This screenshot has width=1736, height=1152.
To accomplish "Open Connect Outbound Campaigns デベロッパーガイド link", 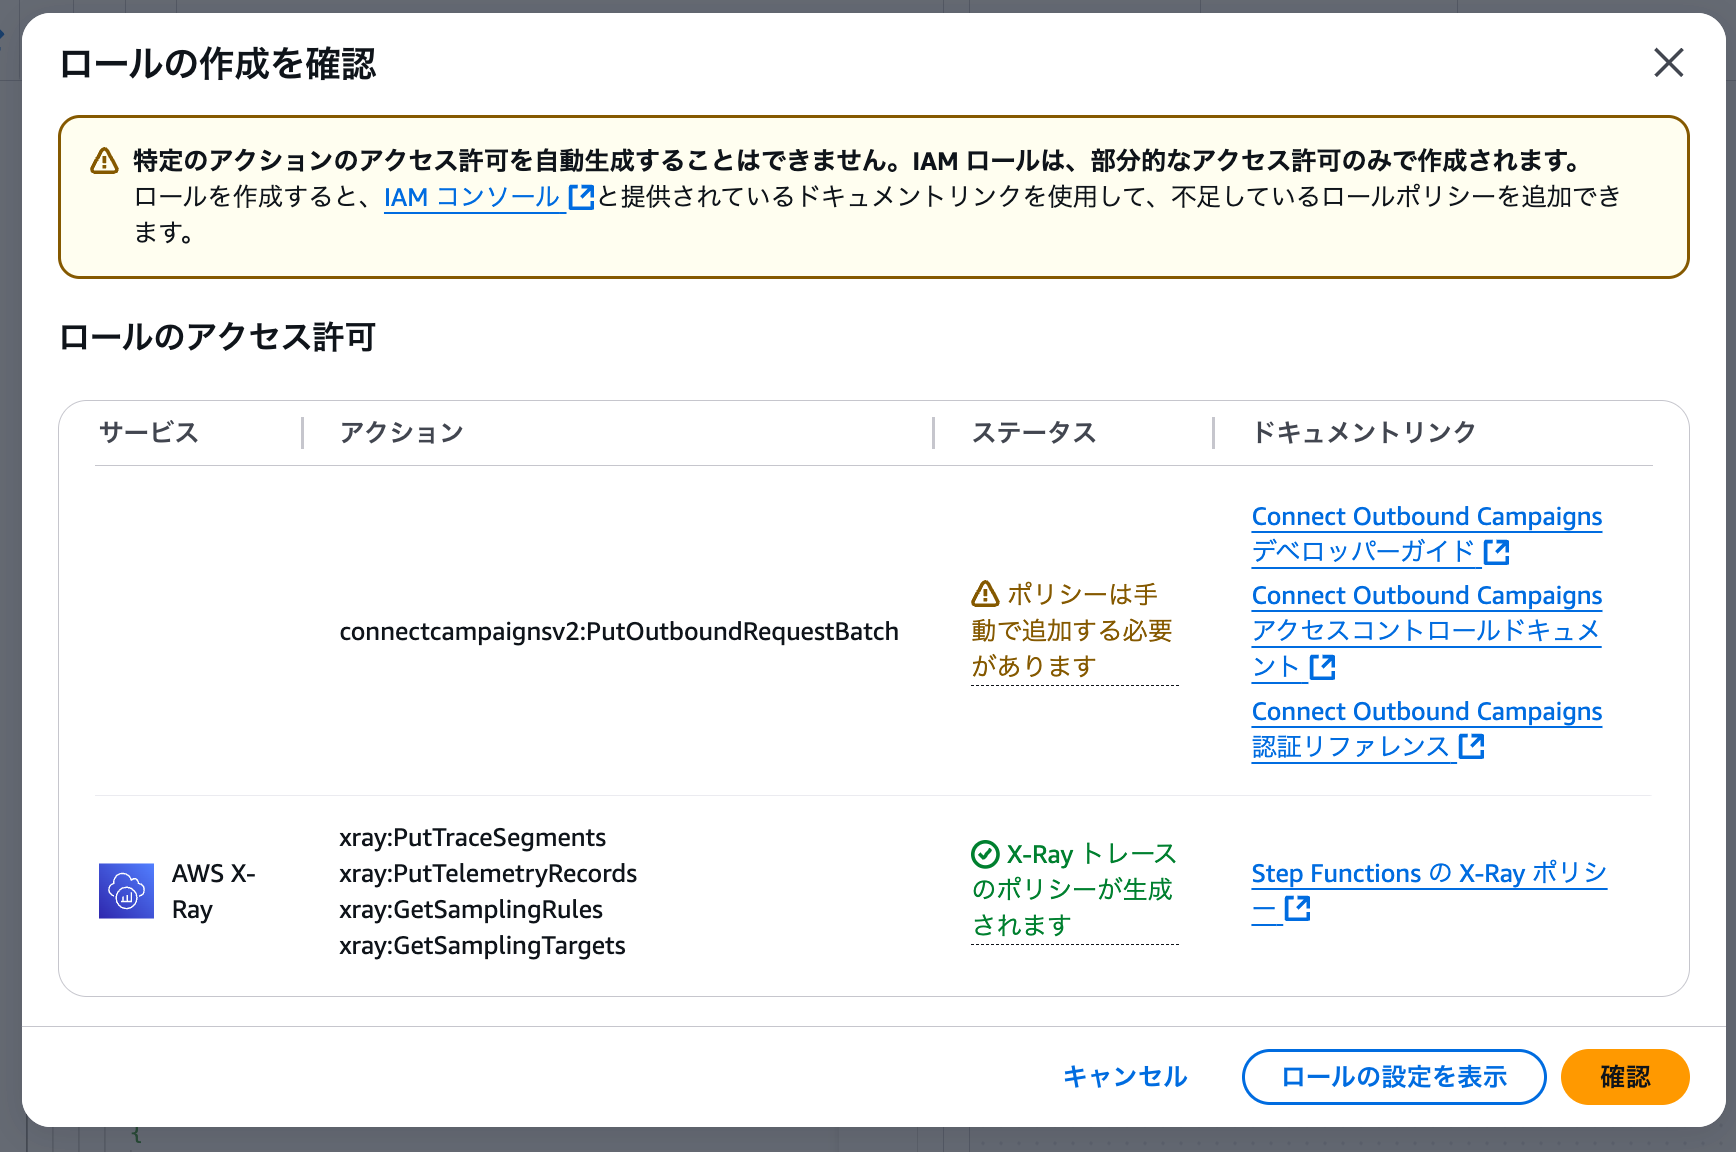I will pyautogui.click(x=1427, y=534).
